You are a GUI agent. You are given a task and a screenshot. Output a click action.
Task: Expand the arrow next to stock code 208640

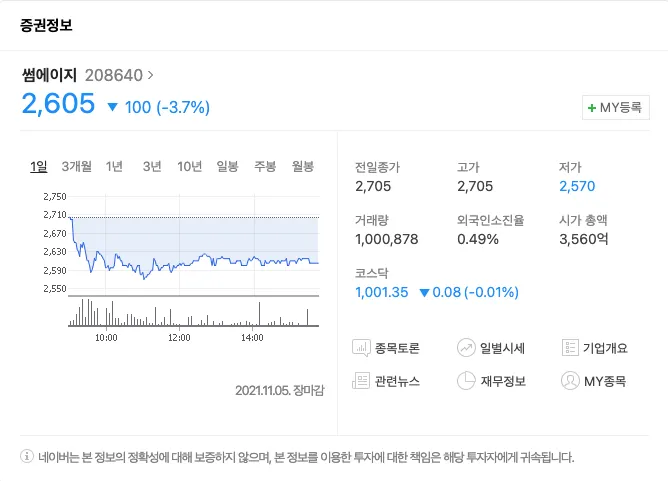coord(151,74)
